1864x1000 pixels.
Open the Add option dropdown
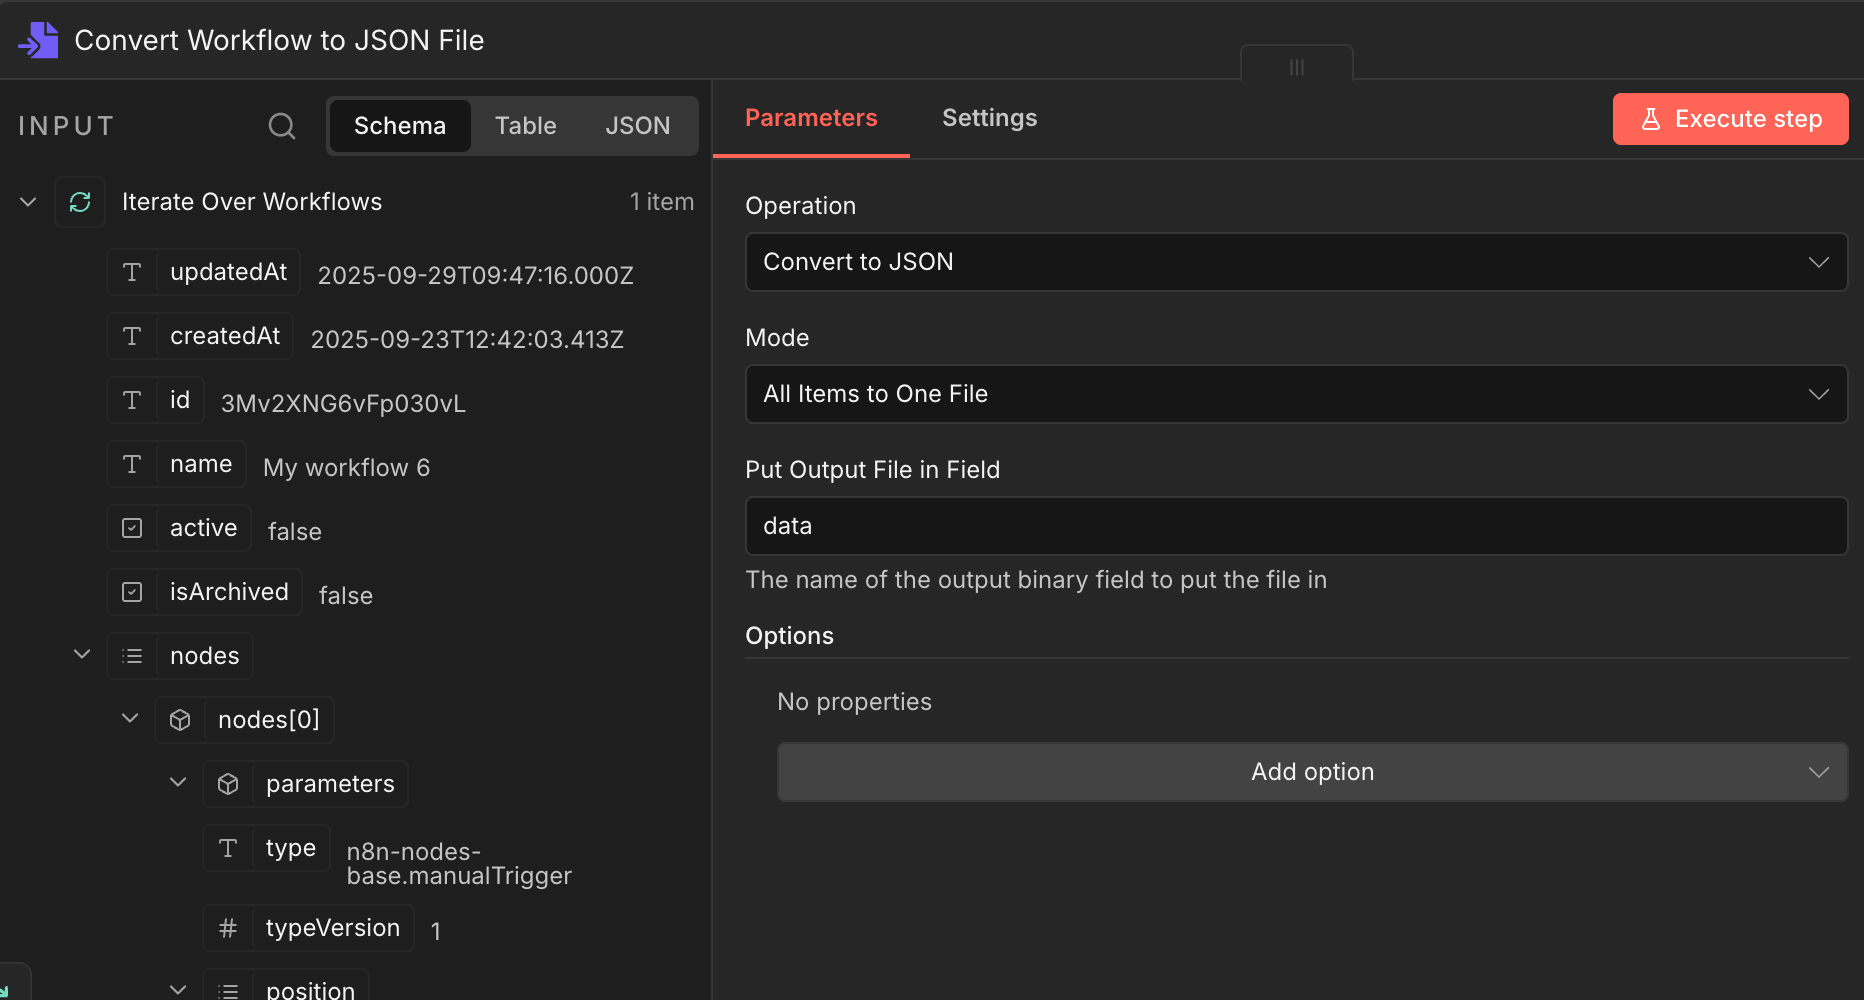coord(1312,772)
